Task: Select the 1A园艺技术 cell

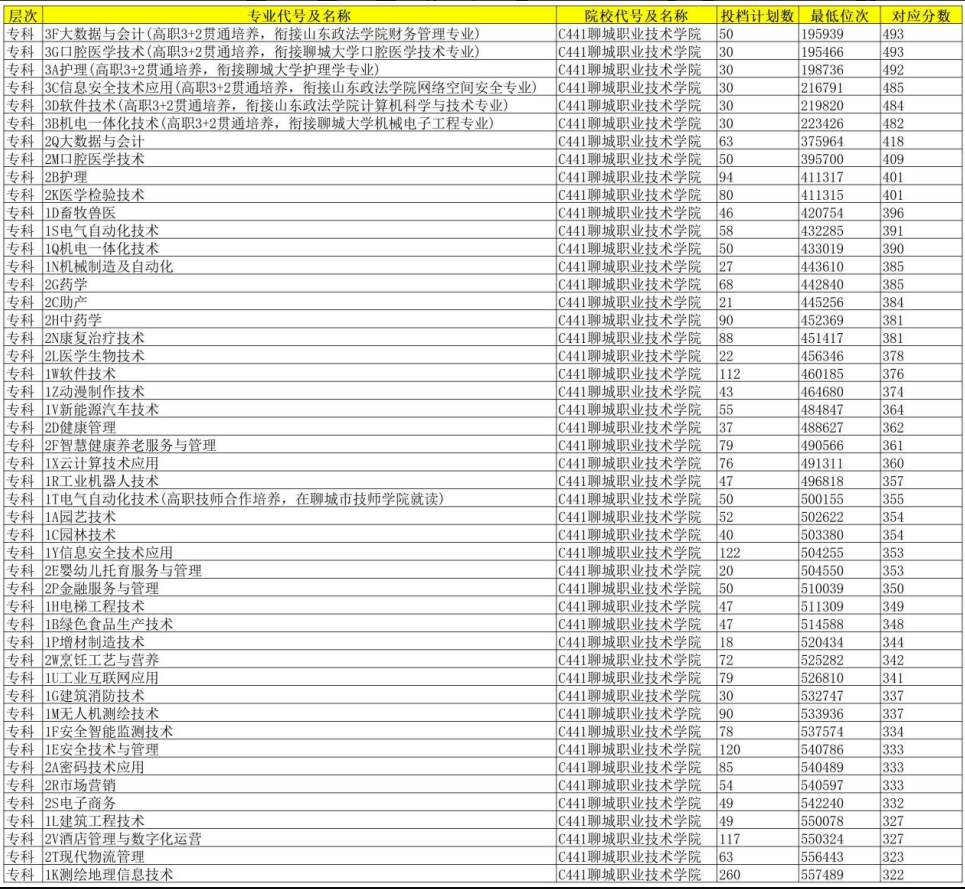Action: pos(299,516)
